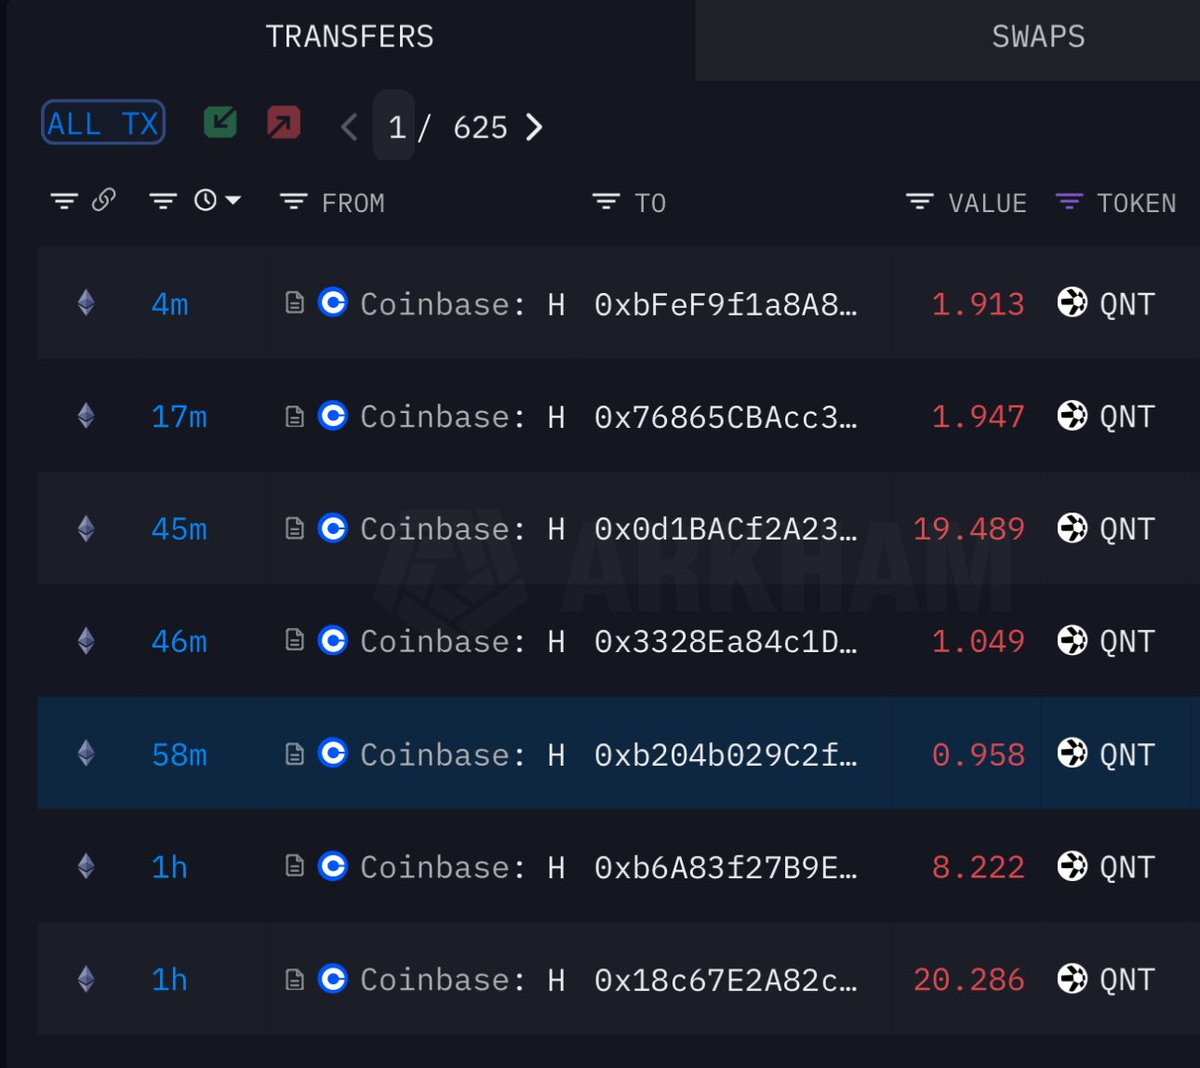Toggle the green incoming transfers filter
Viewport: 1200px width, 1068px height.
pyautogui.click(x=220, y=123)
